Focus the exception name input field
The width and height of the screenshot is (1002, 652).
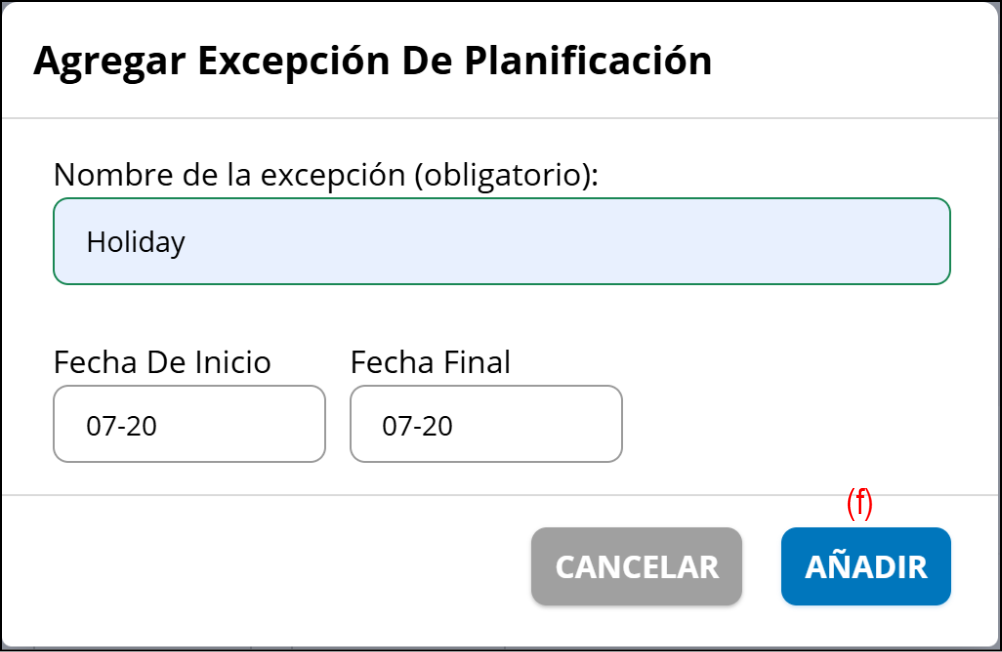pos(501,241)
